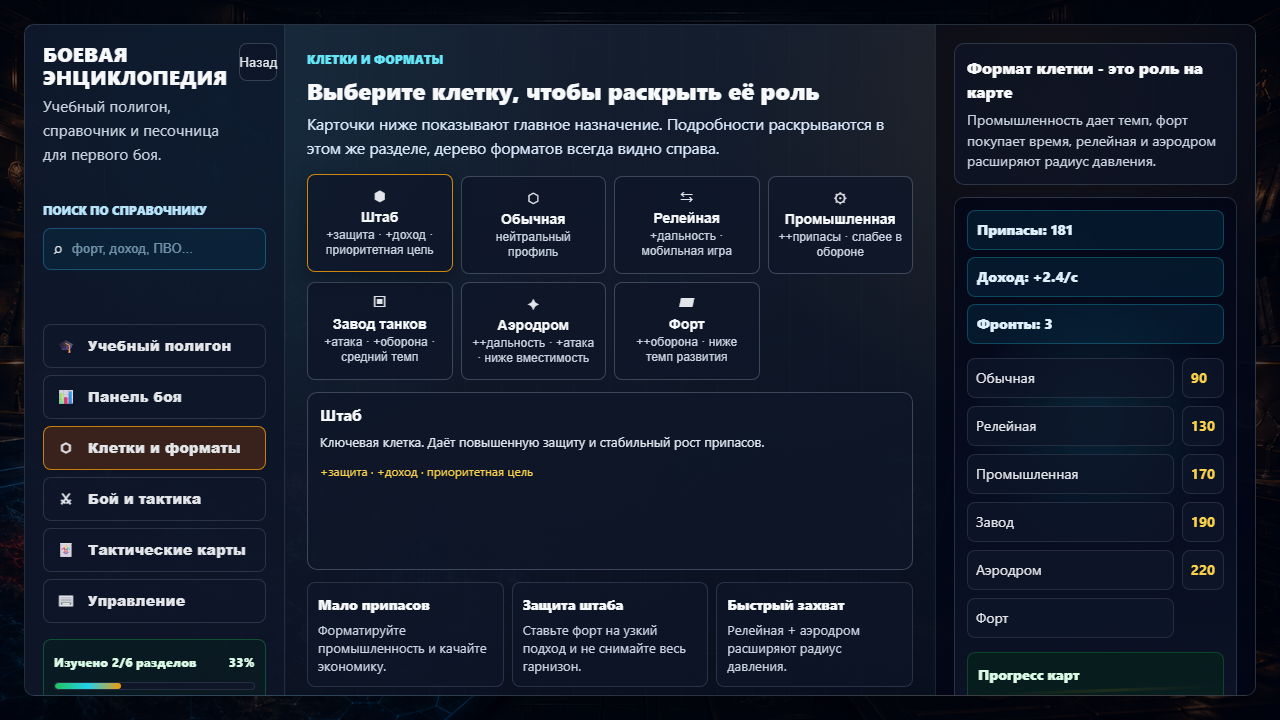Select Завод in the format tree
This screenshot has height=720, width=1280.
point(1070,522)
